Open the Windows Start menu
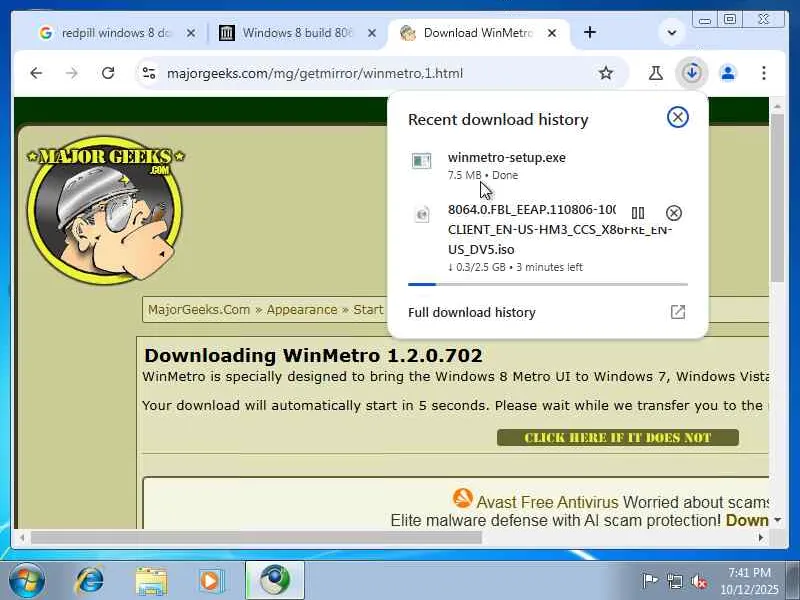The width and height of the screenshot is (800, 600). pyautogui.click(x=26, y=581)
